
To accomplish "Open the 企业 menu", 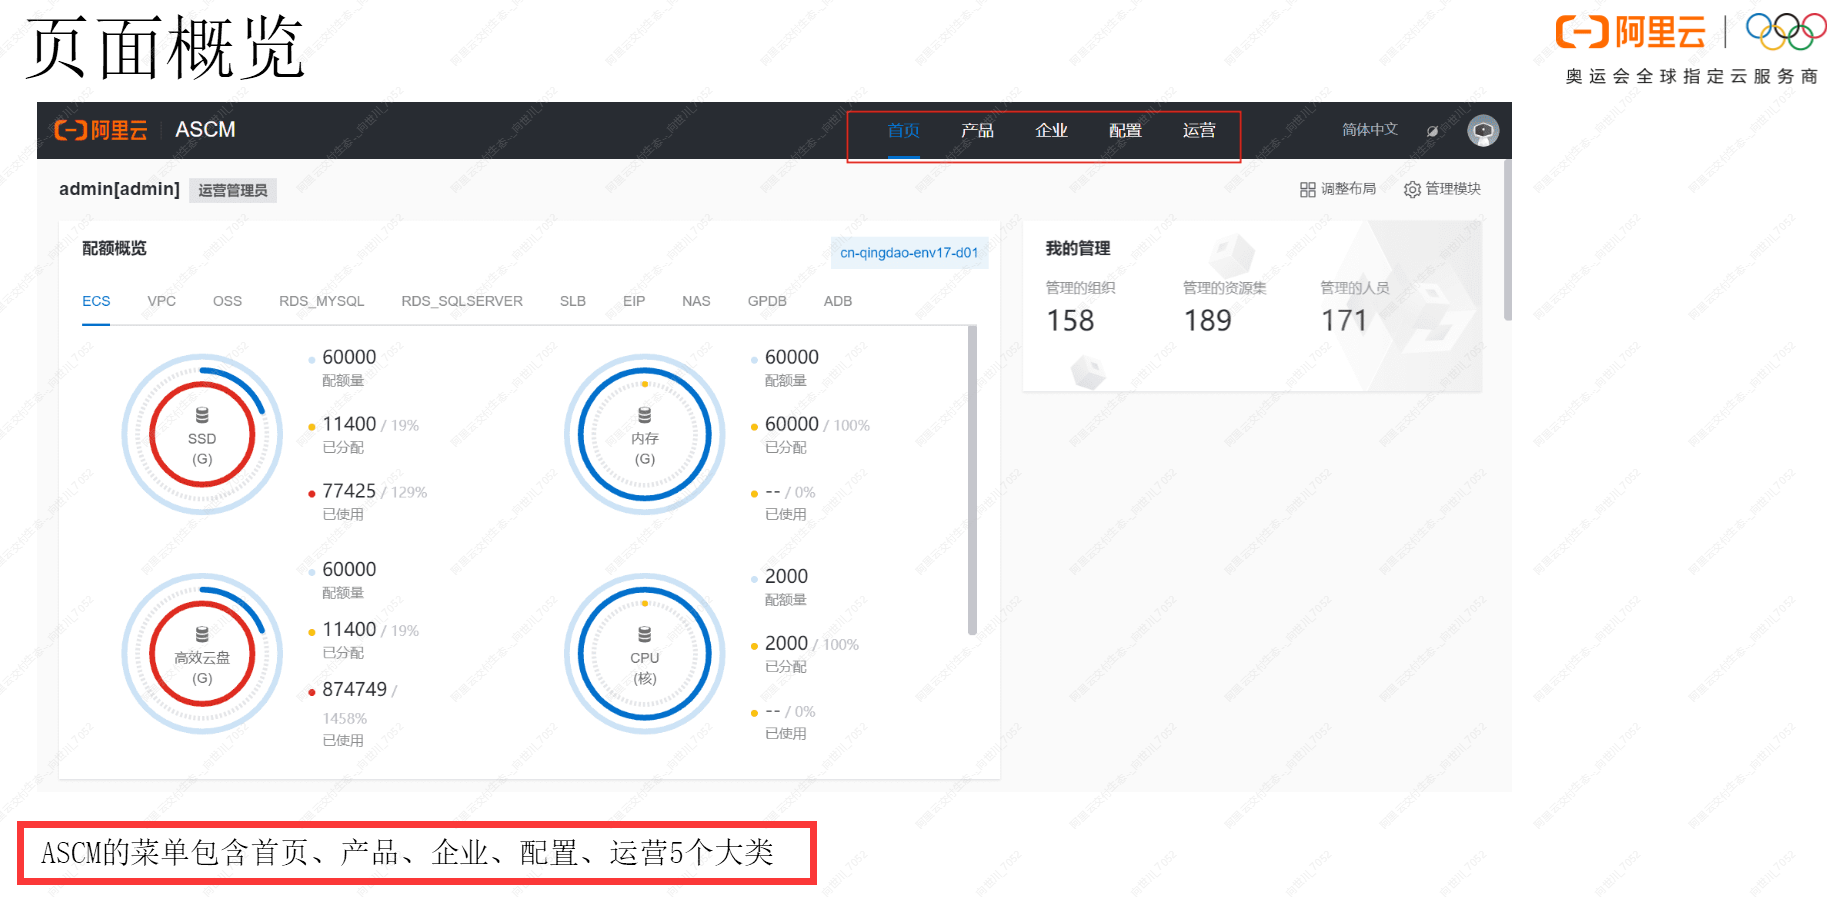I will point(1051,130).
